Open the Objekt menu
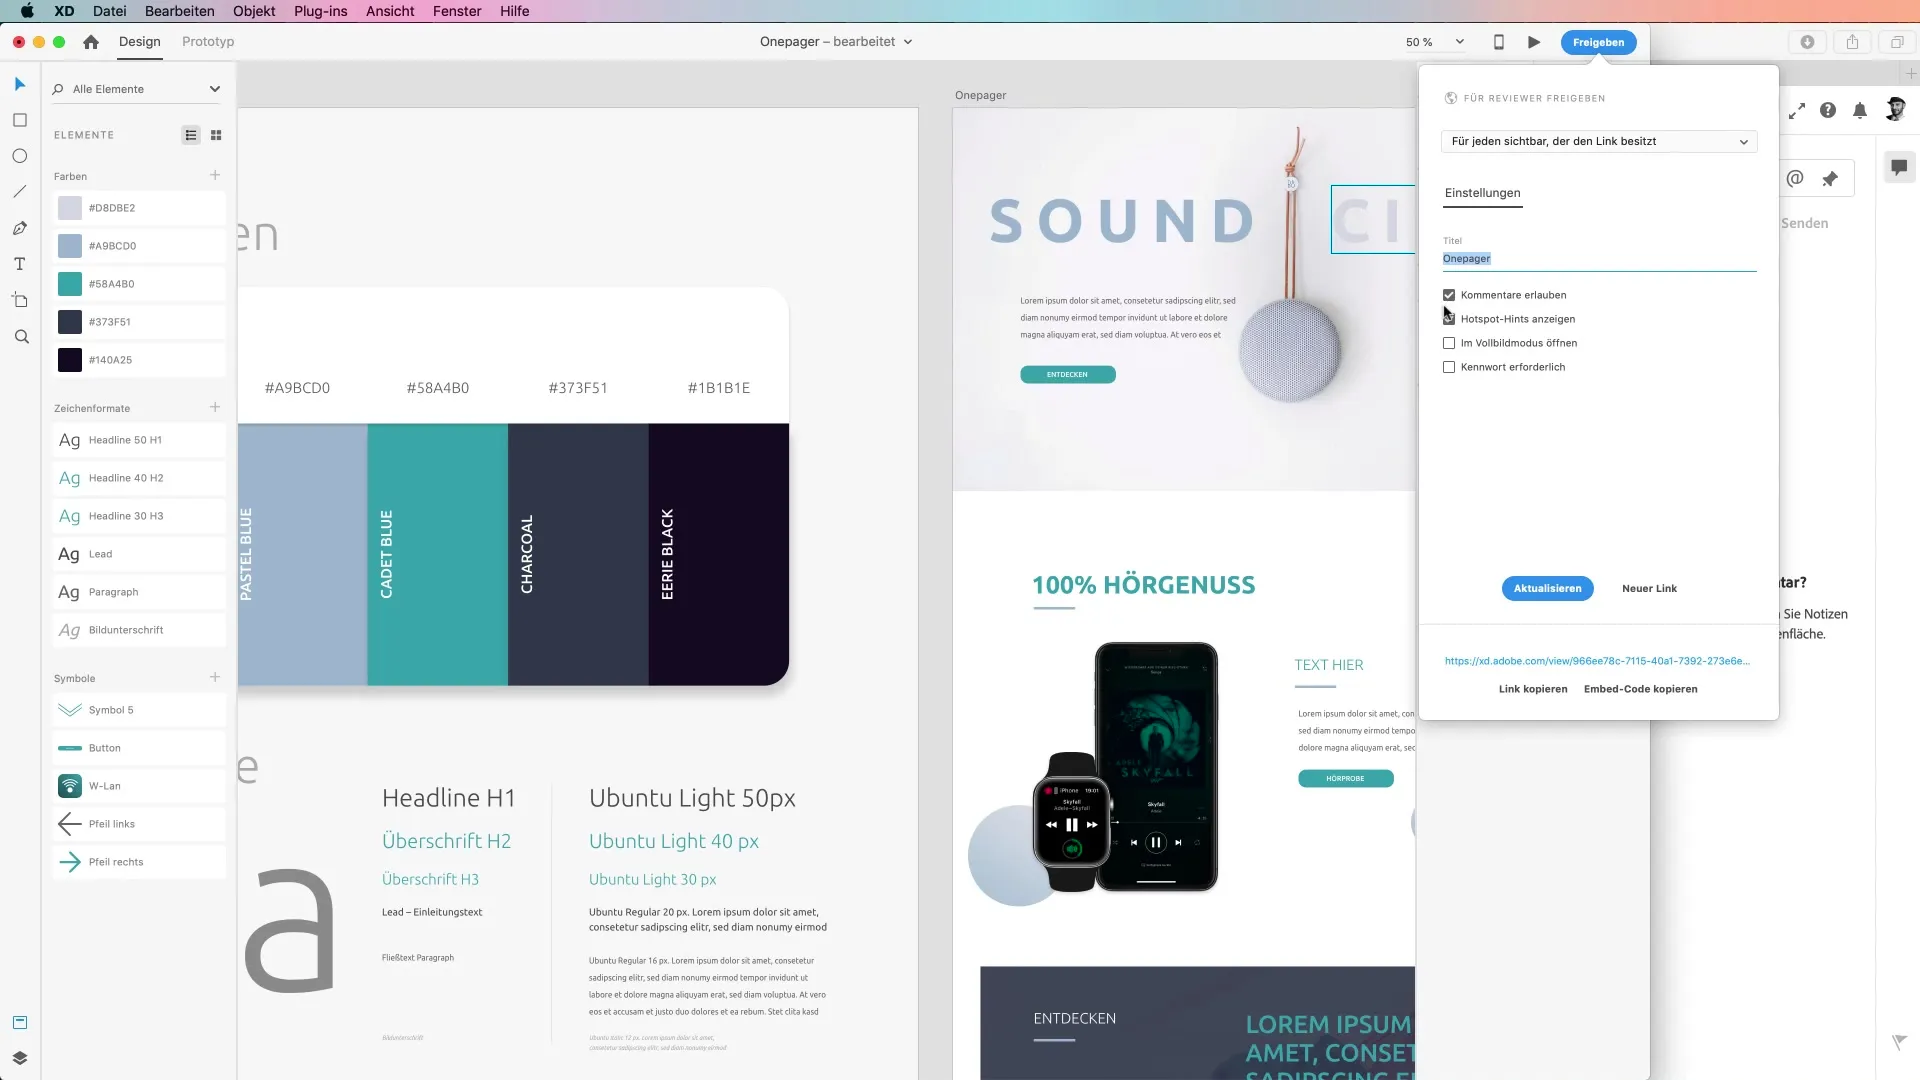The height and width of the screenshot is (1080, 1920). (x=254, y=11)
